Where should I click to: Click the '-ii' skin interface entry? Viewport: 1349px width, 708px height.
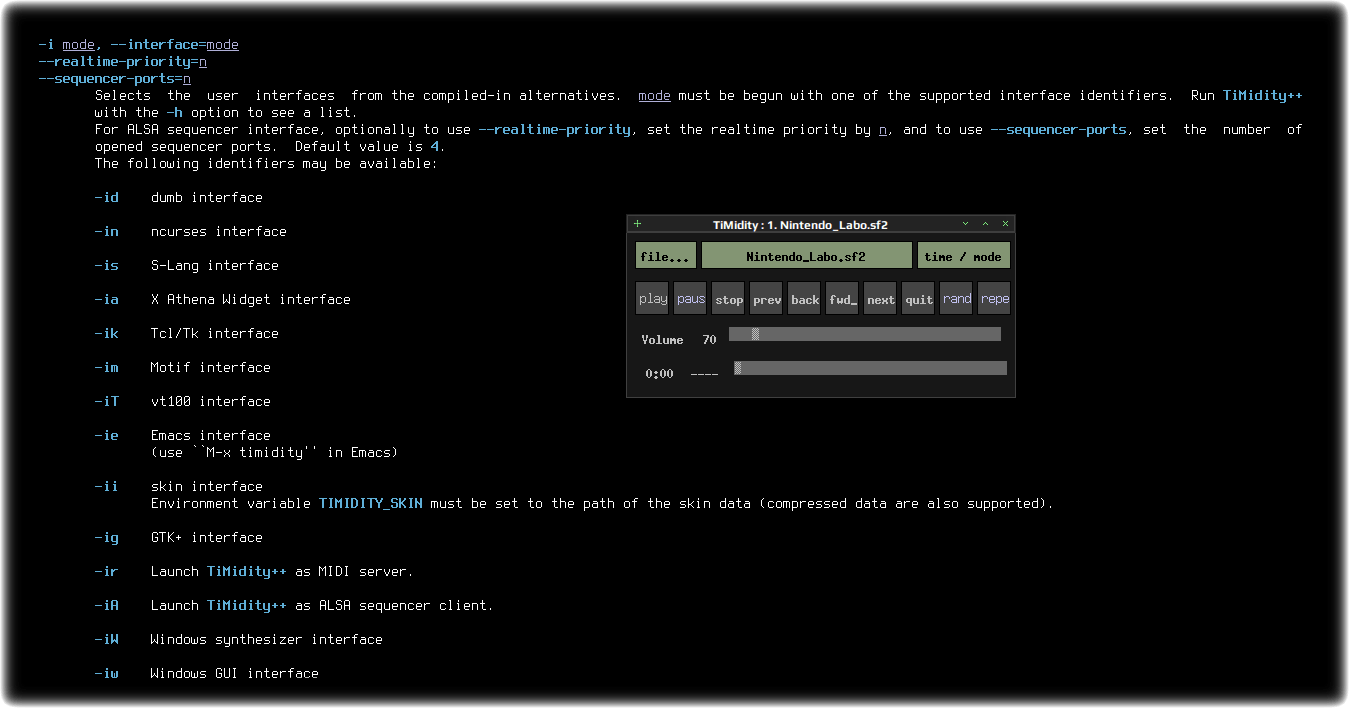point(179,486)
